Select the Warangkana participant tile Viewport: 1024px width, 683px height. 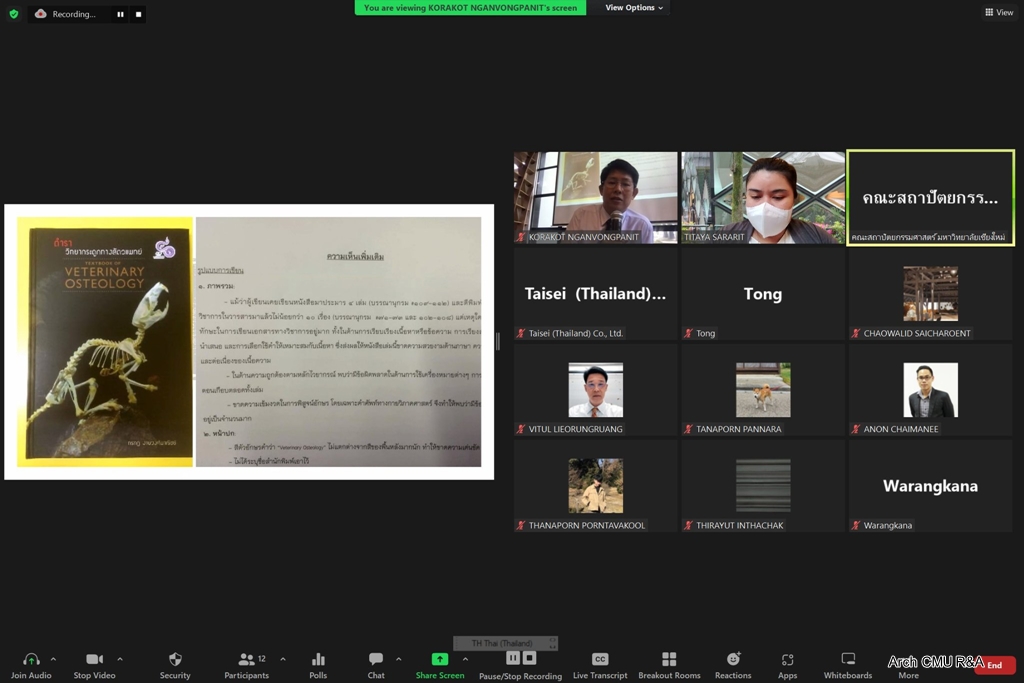pyautogui.click(x=931, y=486)
